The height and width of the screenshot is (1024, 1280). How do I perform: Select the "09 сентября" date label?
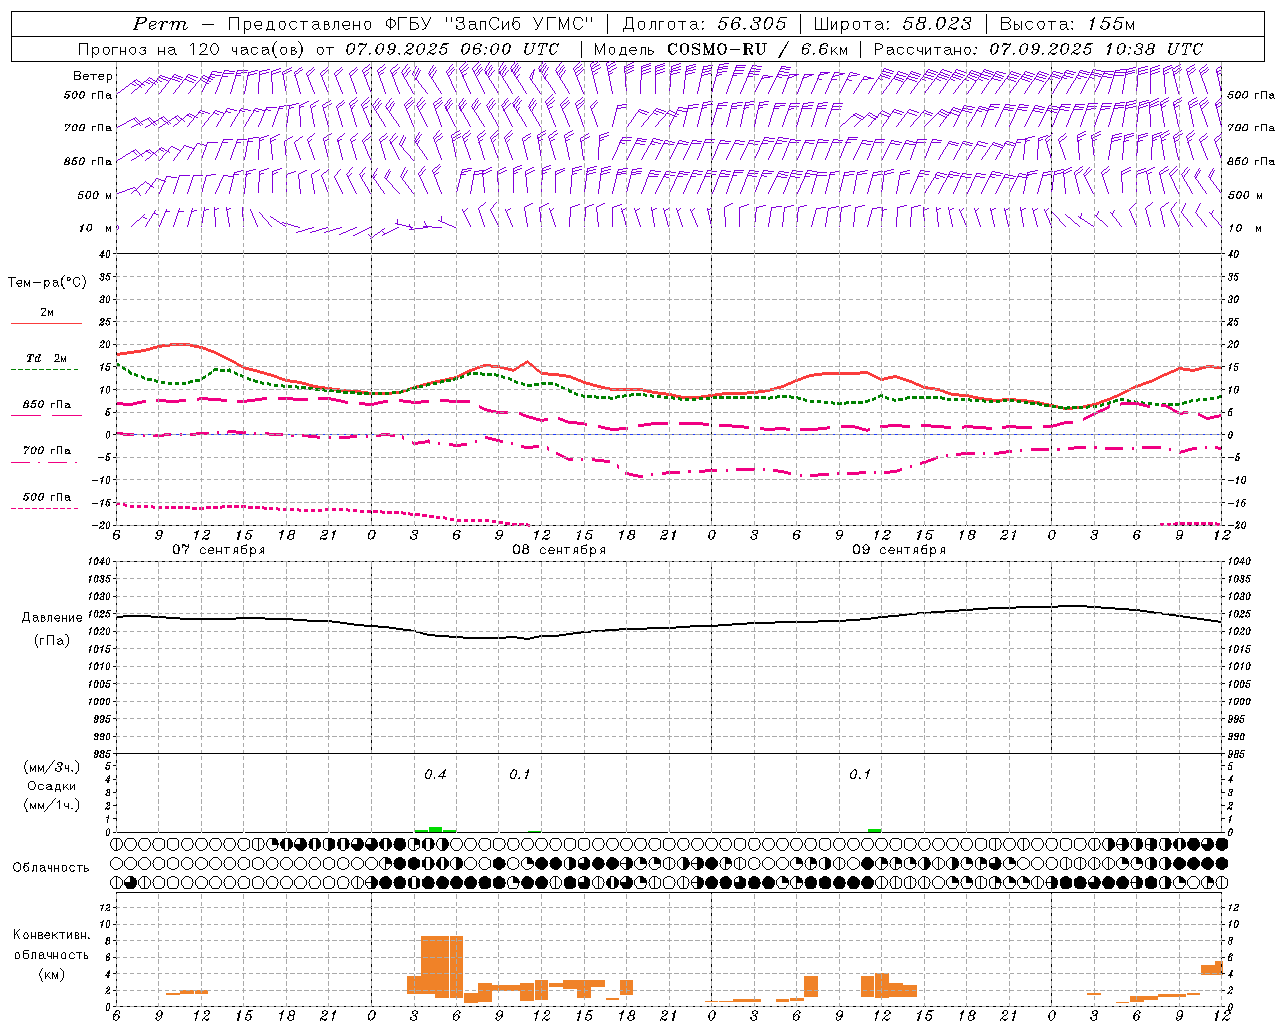click(x=899, y=549)
